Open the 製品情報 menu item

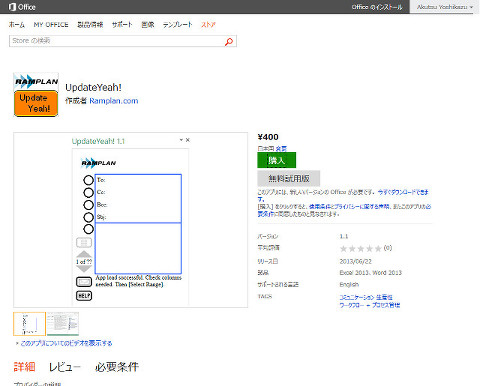[x=90, y=25]
